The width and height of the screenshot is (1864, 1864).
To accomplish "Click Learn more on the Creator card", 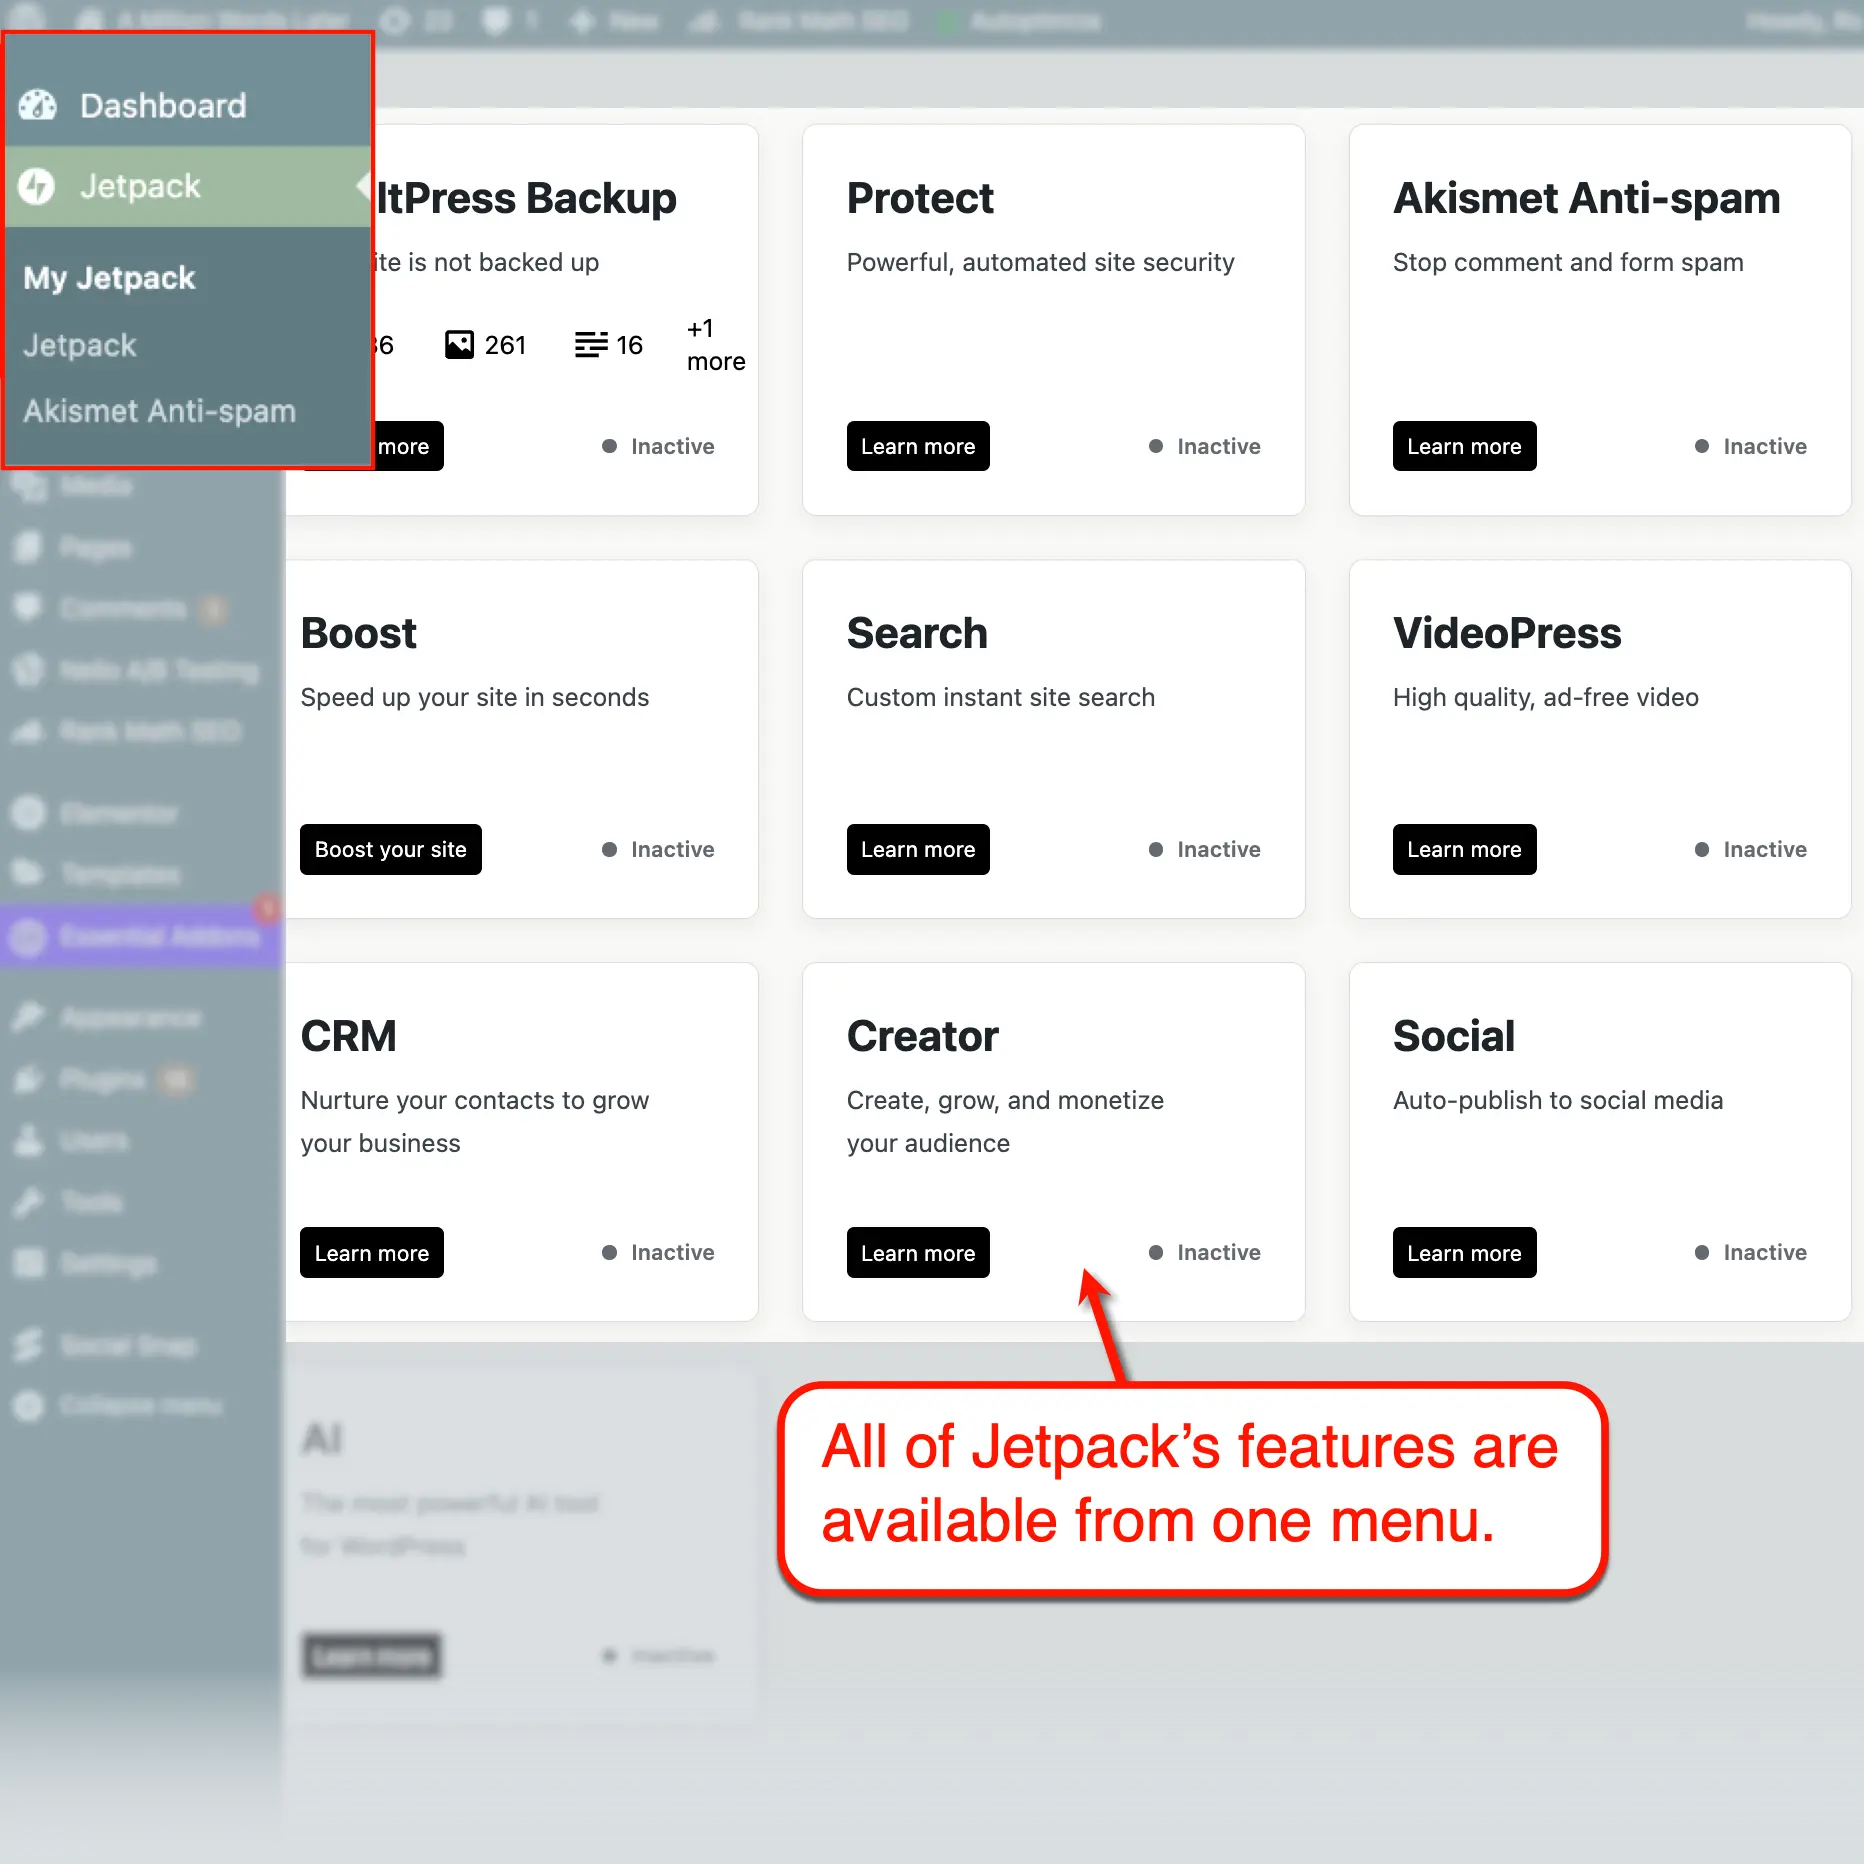I will click(917, 1252).
